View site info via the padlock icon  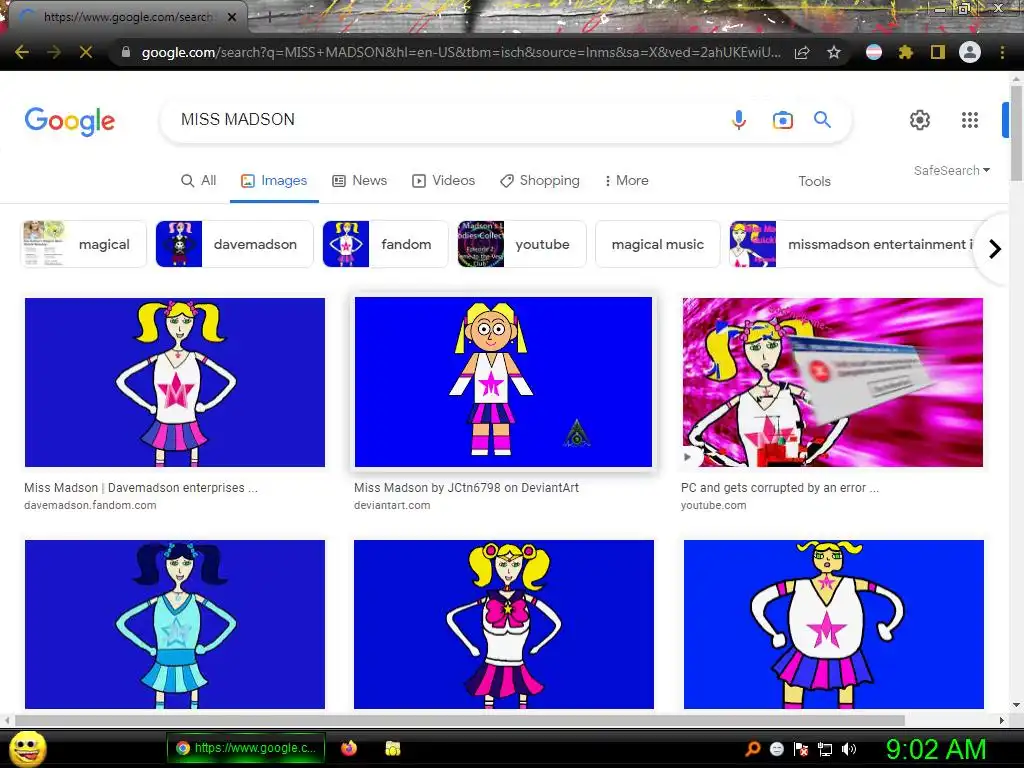126,52
